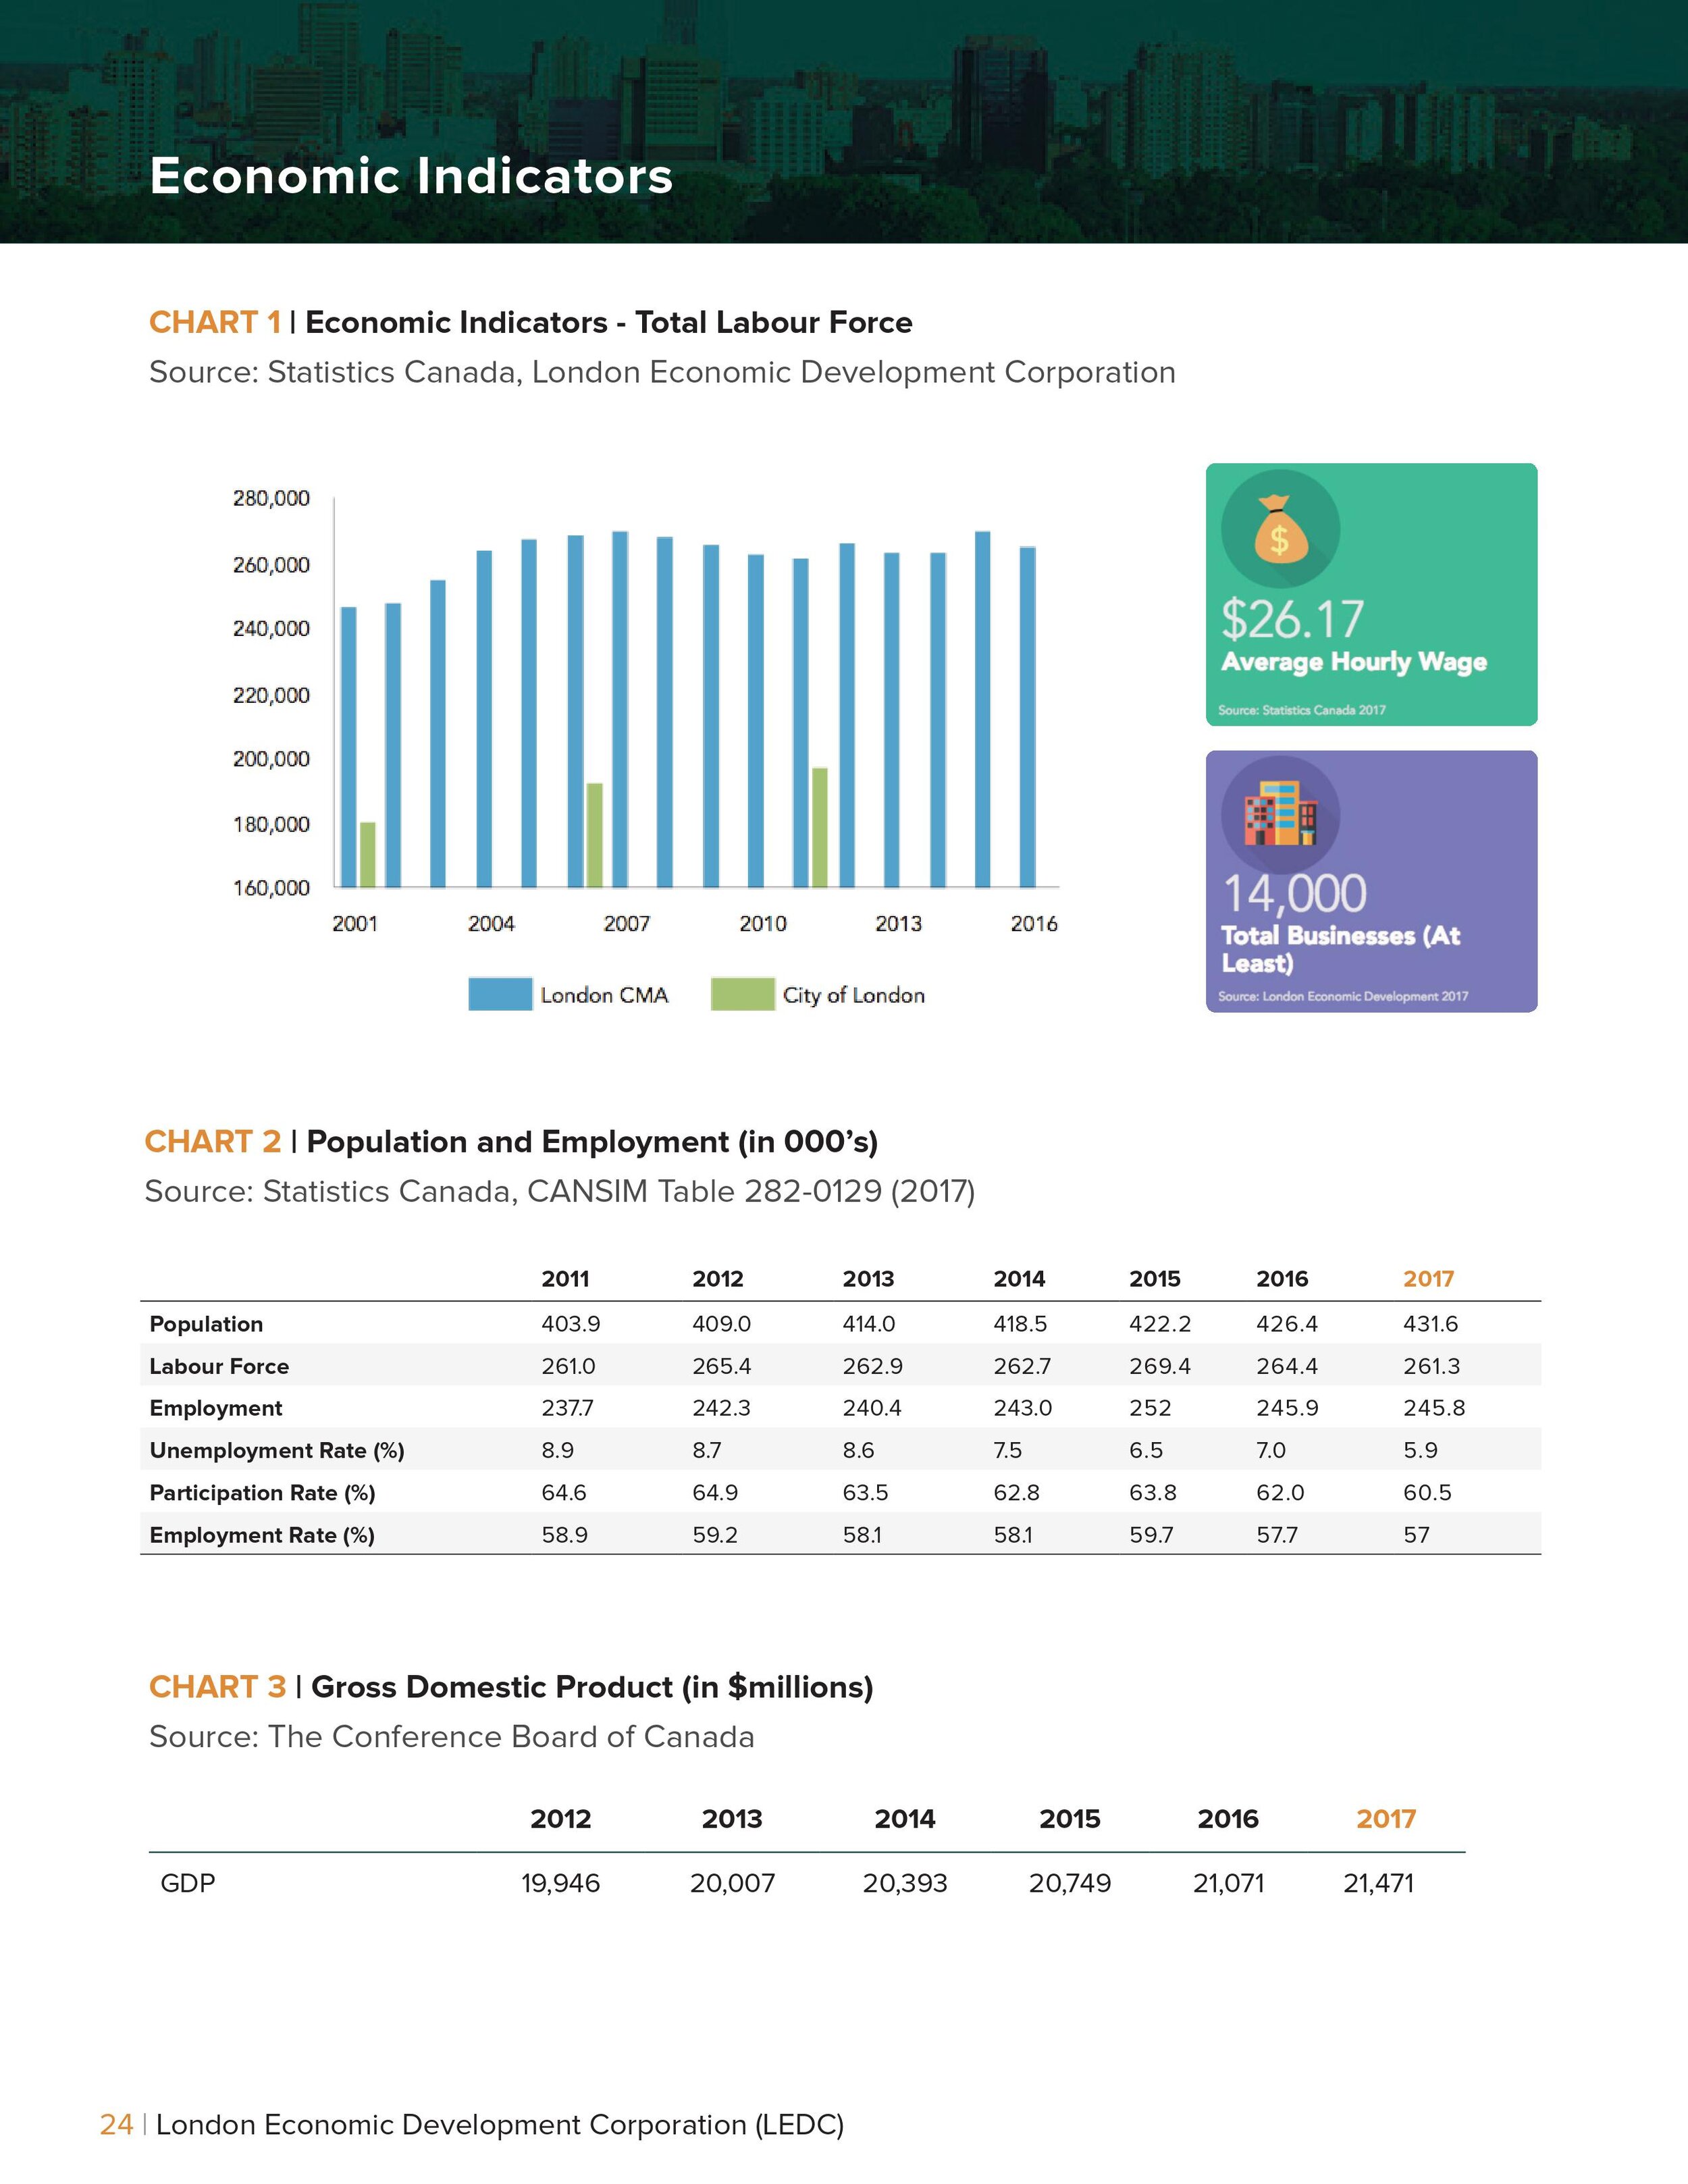
Task: Click 'Total Businesses (At Least)' label
Action: coord(1340,949)
